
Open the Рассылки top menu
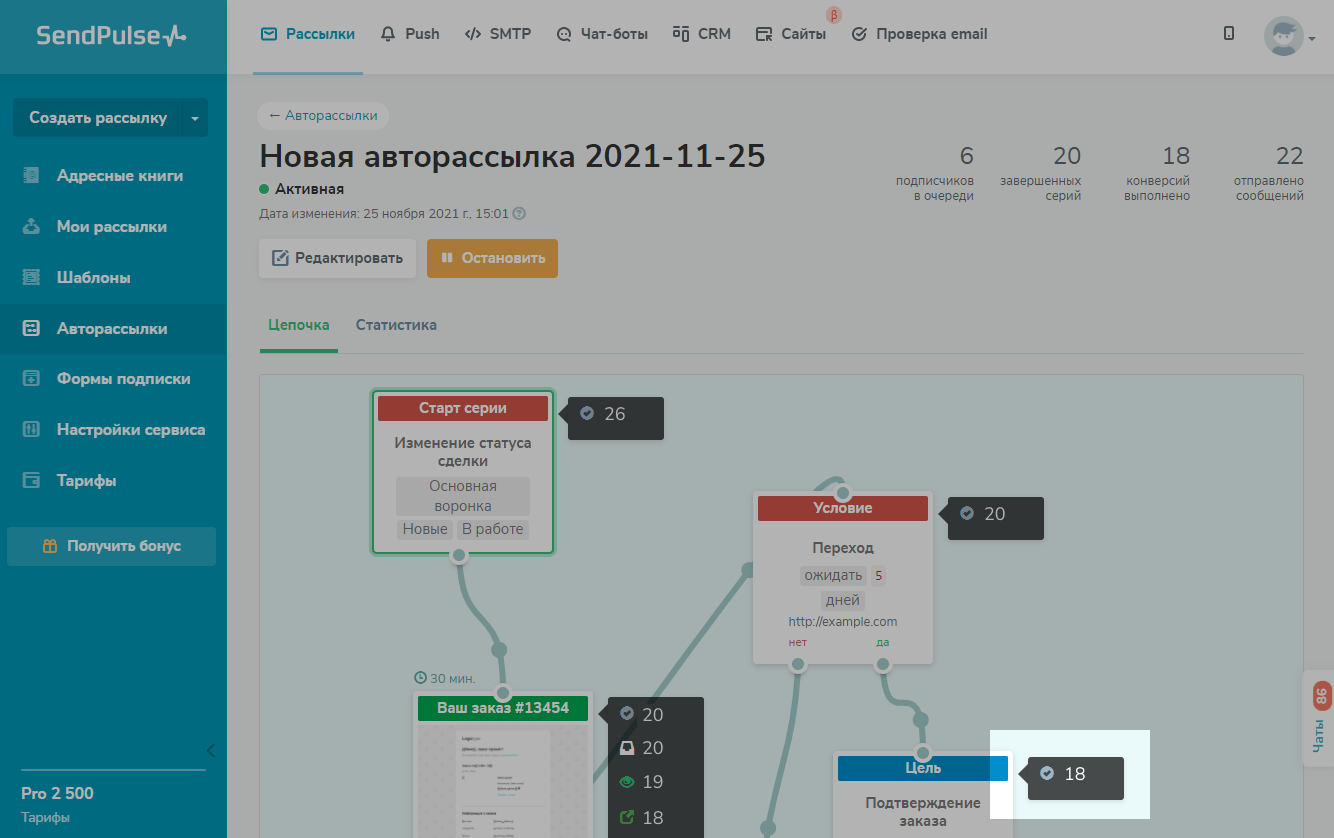pos(308,34)
